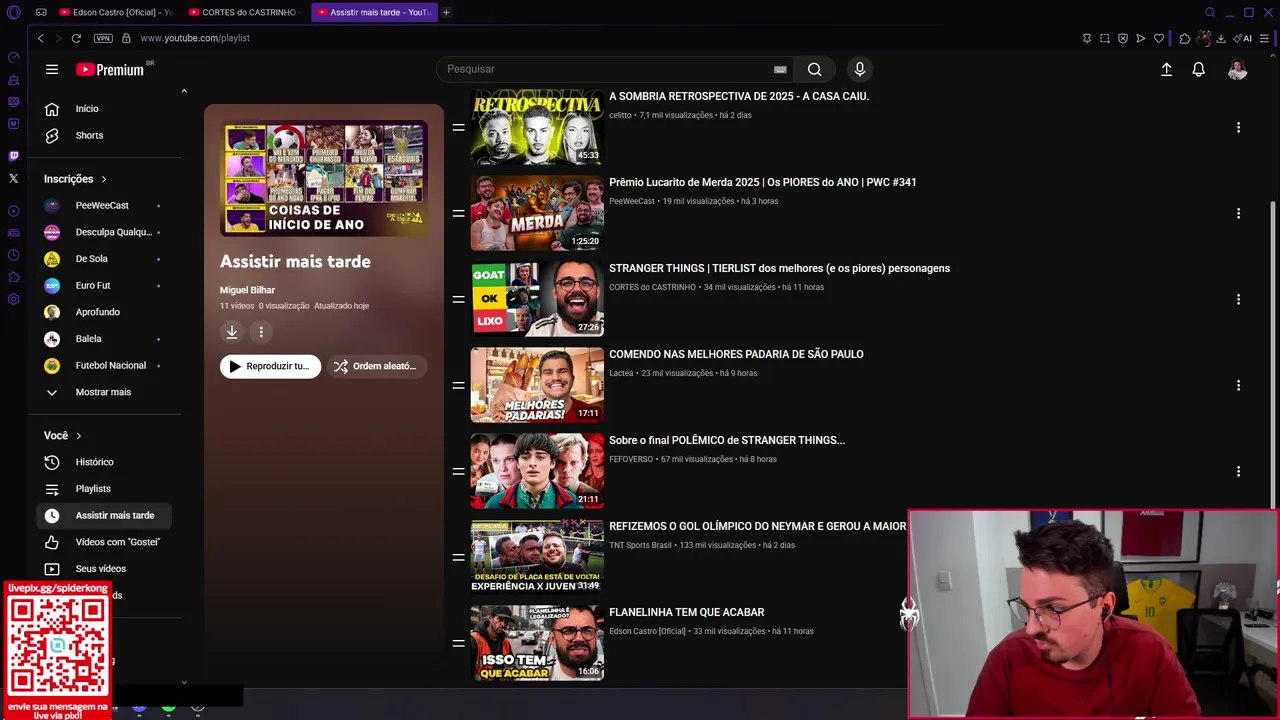Toggle the VPN badge in address bar
This screenshot has width=1280, height=720.
click(x=103, y=38)
